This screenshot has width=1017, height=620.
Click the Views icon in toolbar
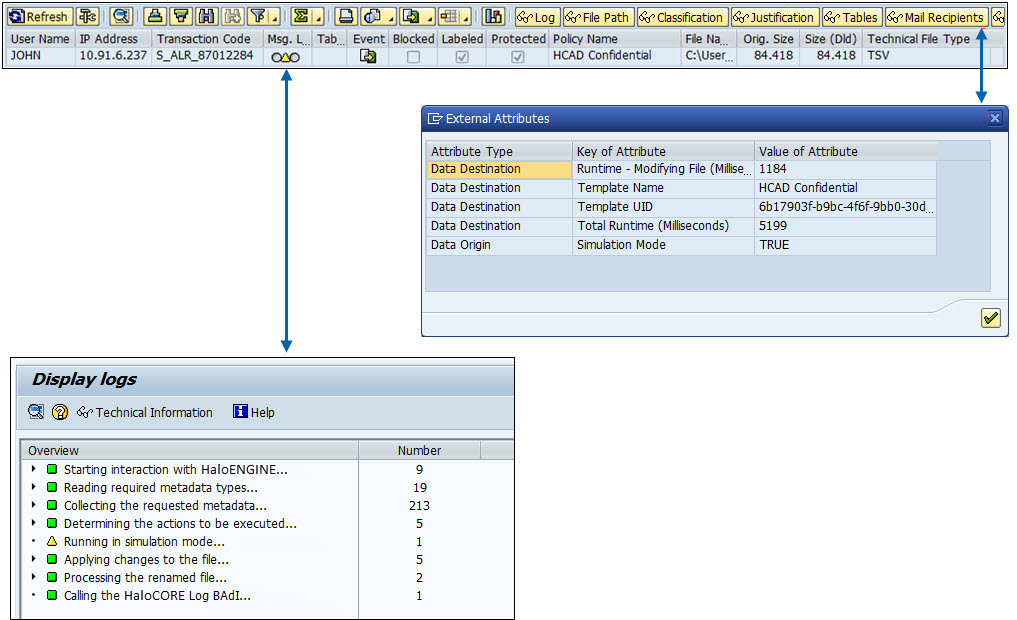[372, 17]
